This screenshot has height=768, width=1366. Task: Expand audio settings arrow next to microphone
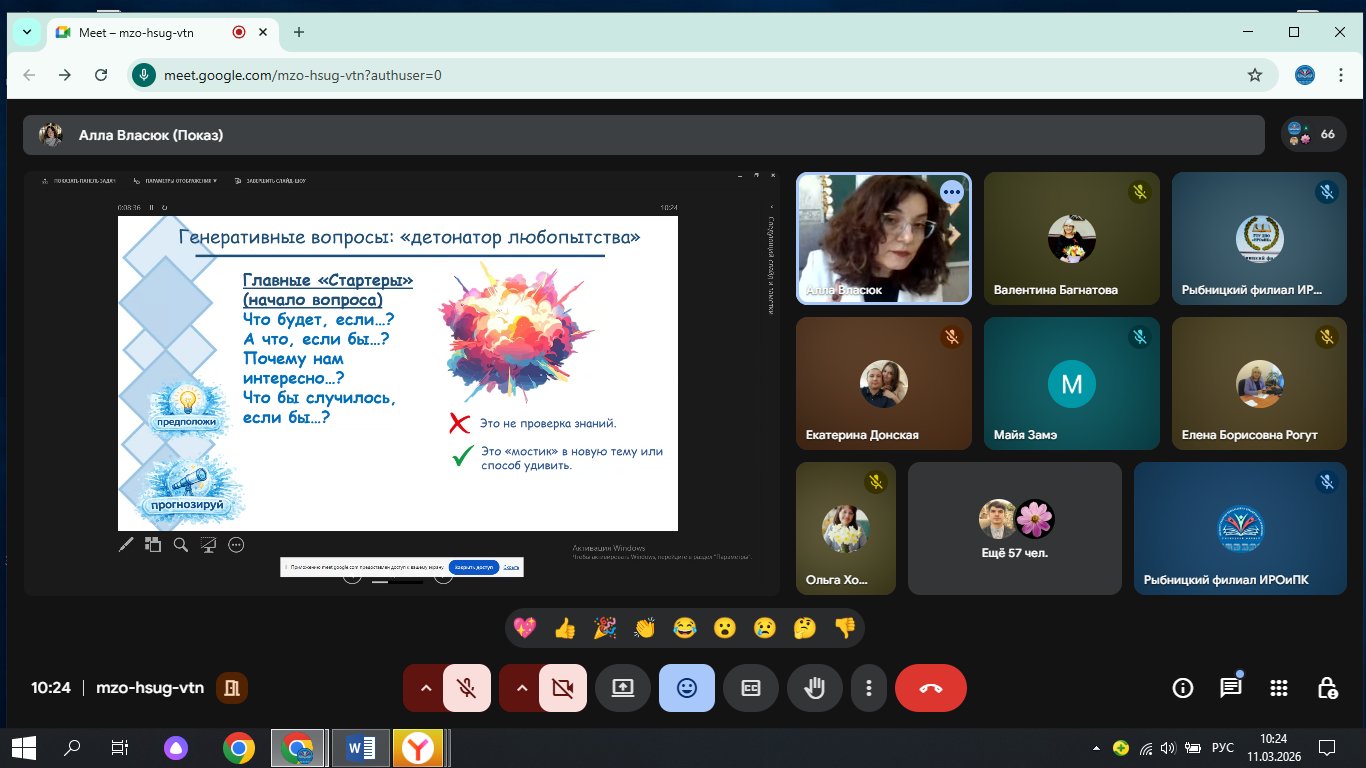[425, 688]
